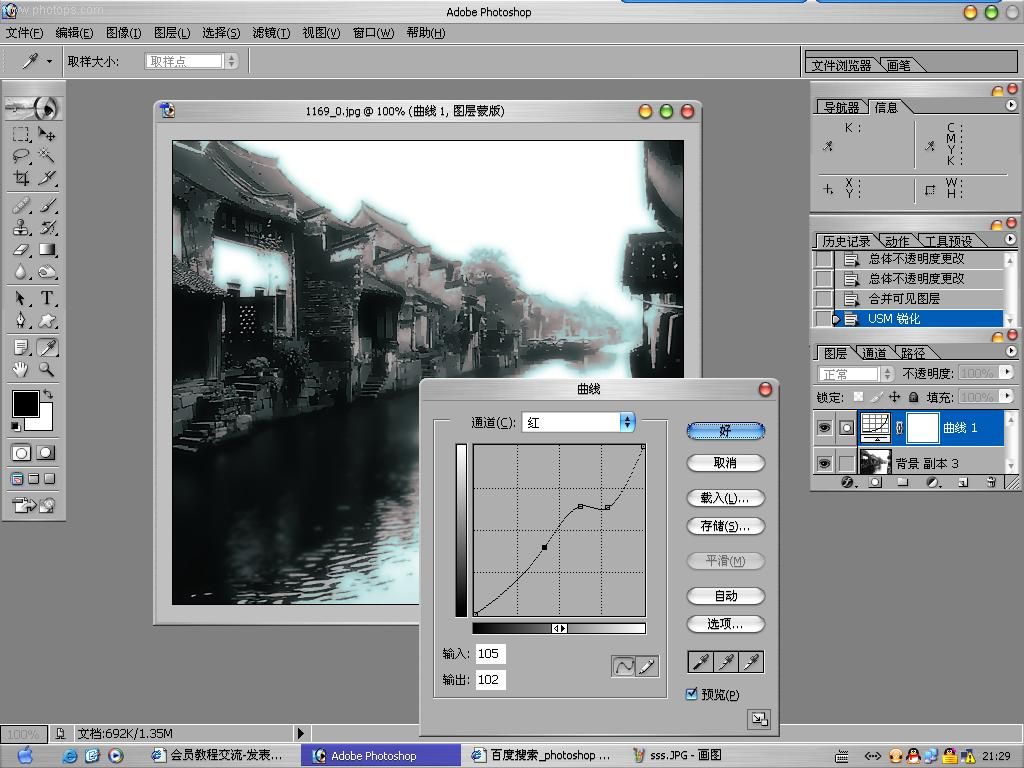The width and height of the screenshot is (1024, 768).
Task: Choose the Lasso tool
Action: click(x=22, y=155)
